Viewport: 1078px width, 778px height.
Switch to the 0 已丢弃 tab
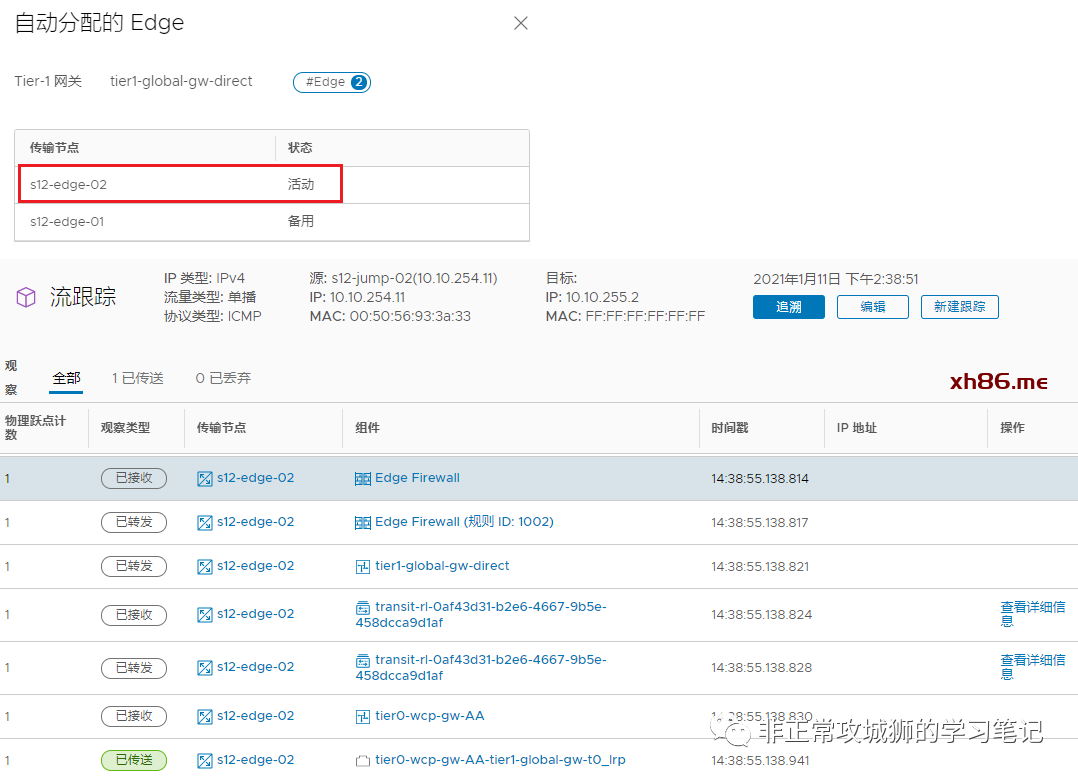tap(223, 379)
